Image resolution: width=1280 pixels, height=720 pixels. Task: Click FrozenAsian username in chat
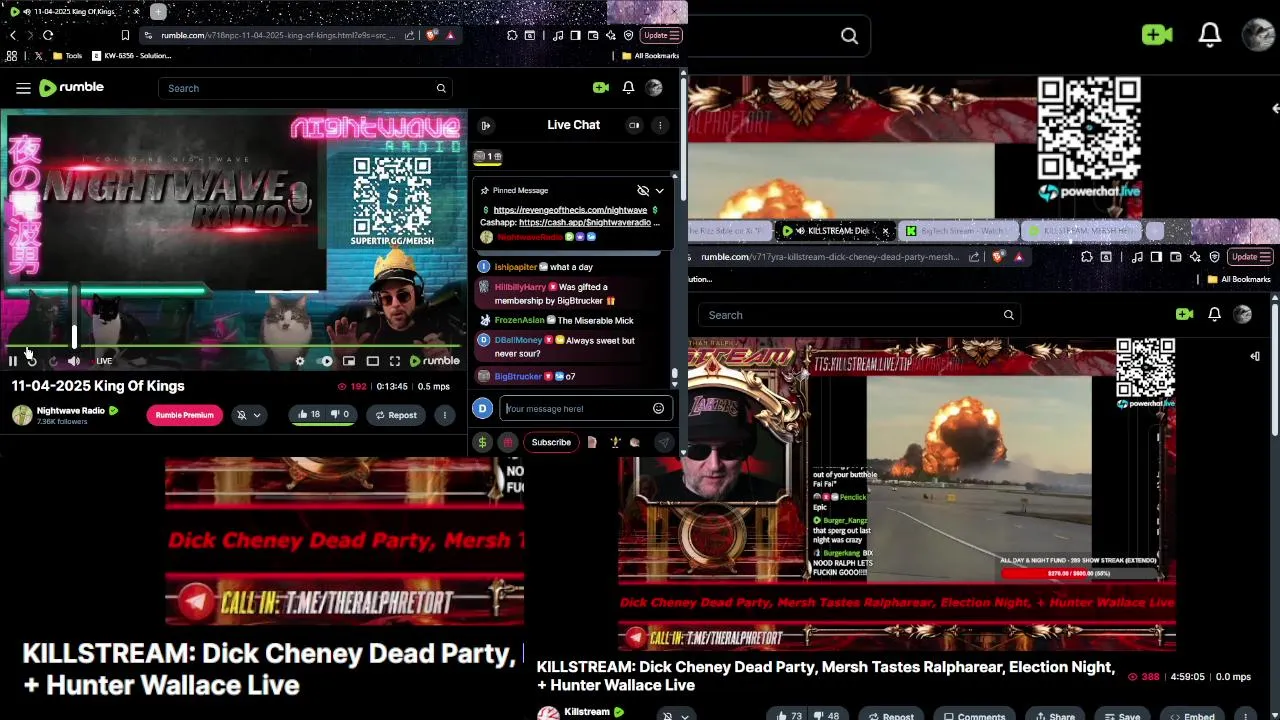point(519,320)
